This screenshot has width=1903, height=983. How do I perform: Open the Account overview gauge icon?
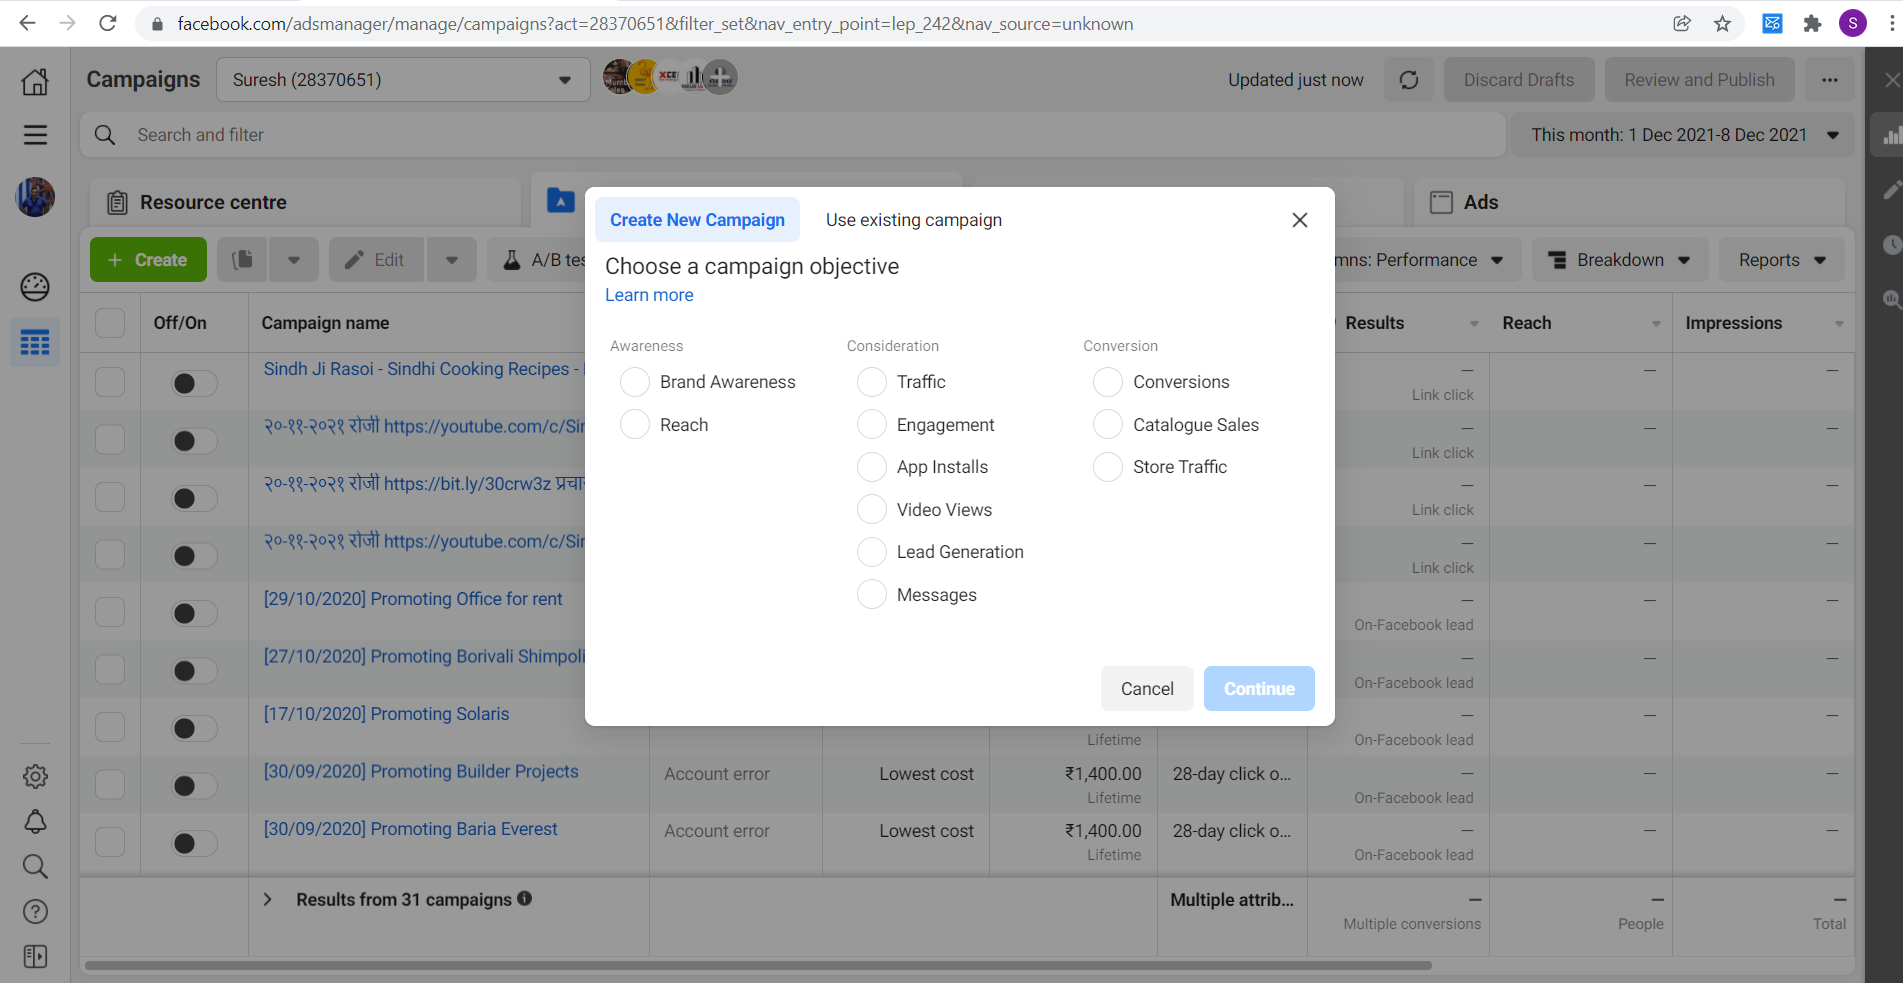(x=35, y=287)
